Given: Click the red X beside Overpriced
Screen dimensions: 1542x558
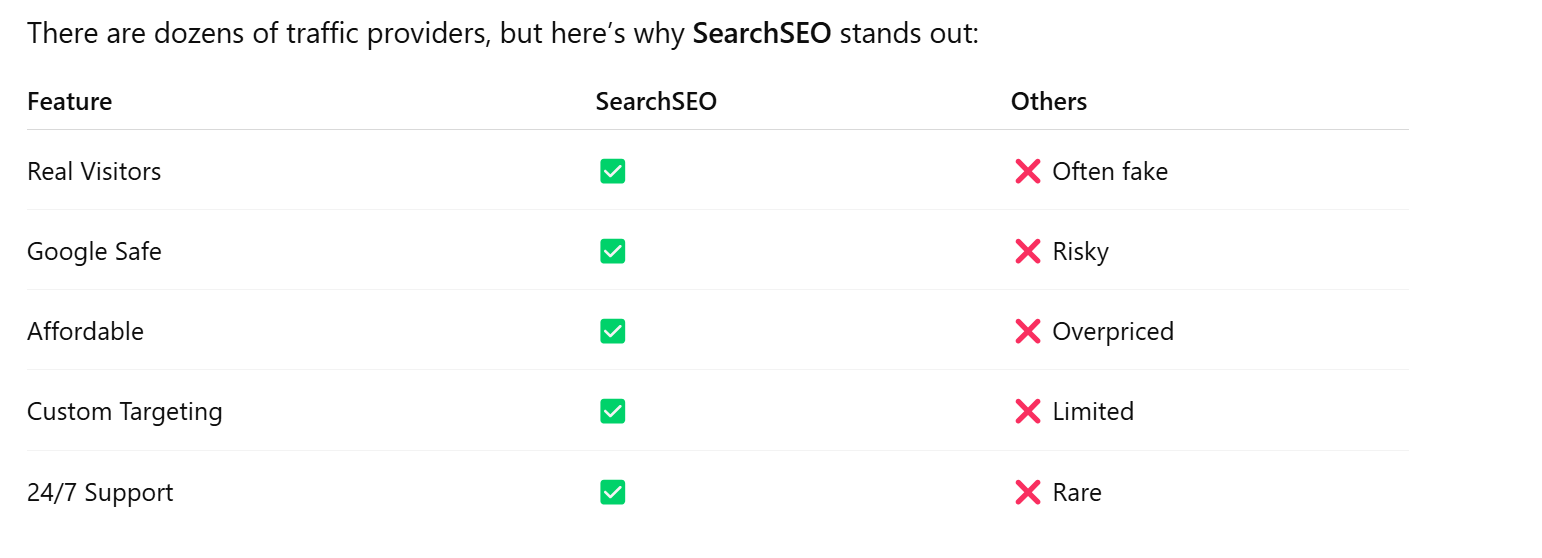Looking at the screenshot, I should (x=1028, y=331).
